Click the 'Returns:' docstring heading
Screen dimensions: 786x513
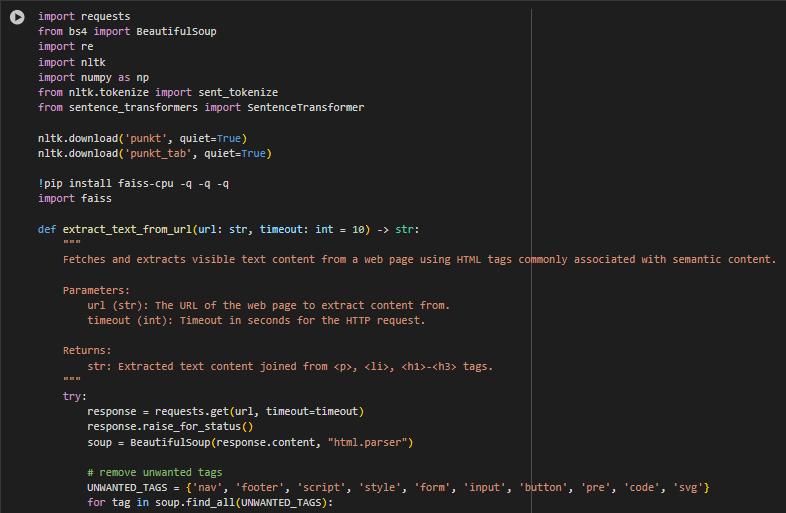click(x=87, y=351)
